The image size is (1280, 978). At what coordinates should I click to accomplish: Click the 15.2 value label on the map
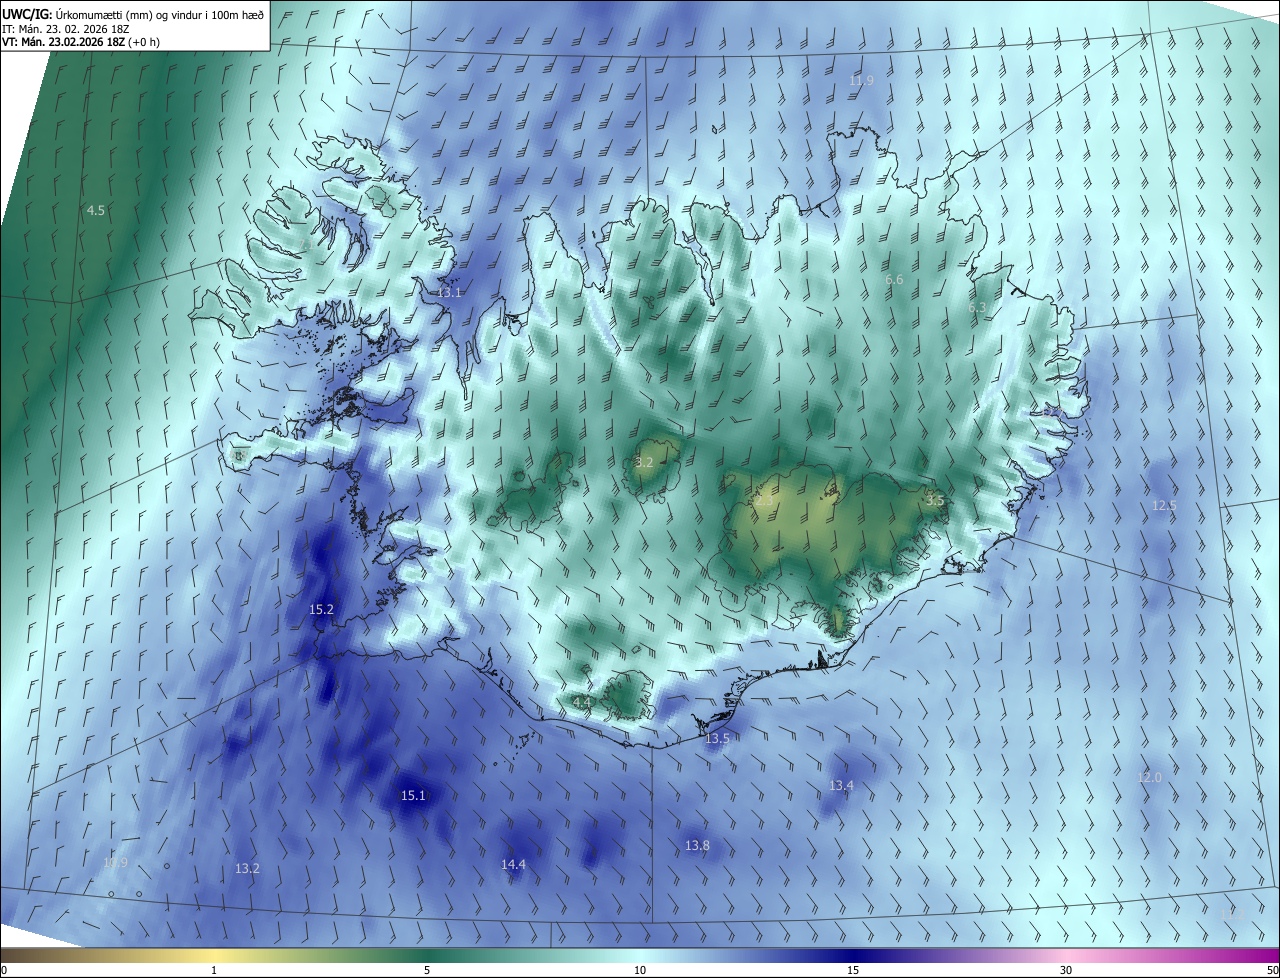(321, 609)
